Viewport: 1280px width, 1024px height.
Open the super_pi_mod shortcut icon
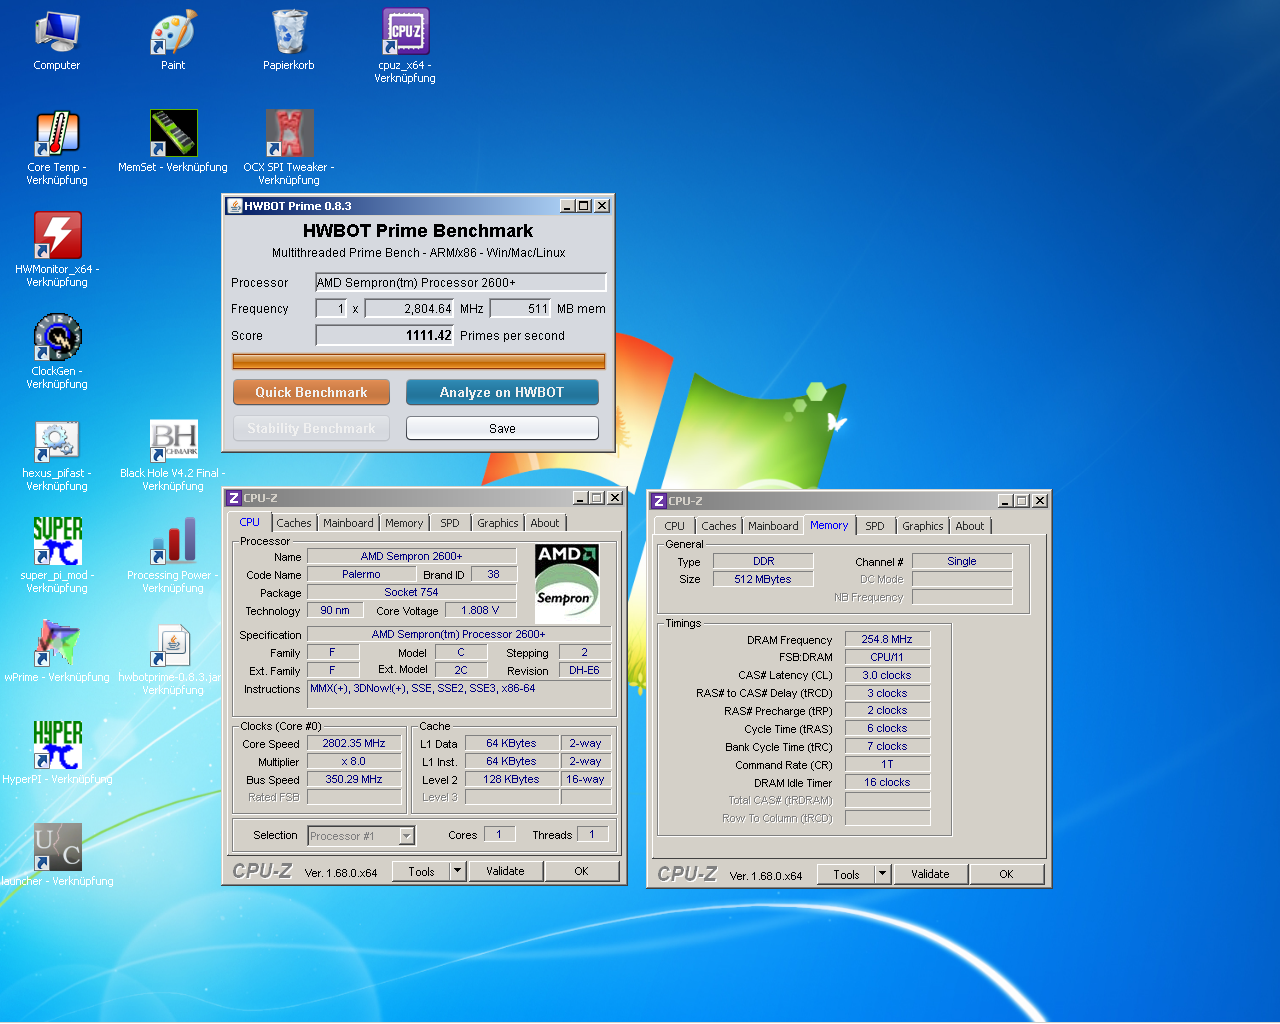click(57, 556)
